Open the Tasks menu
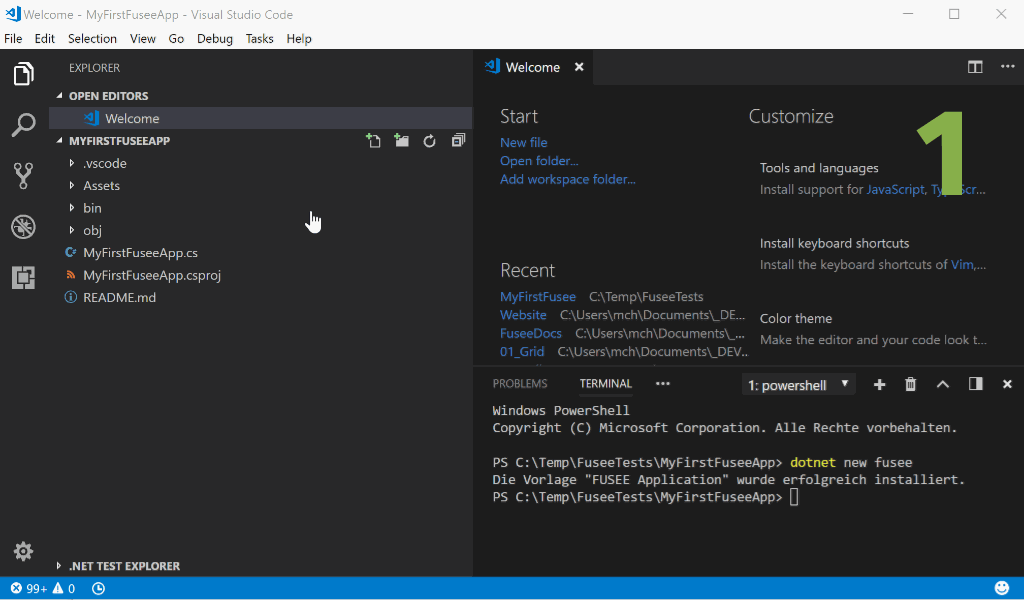This screenshot has width=1024, height=600. coord(259,39)
